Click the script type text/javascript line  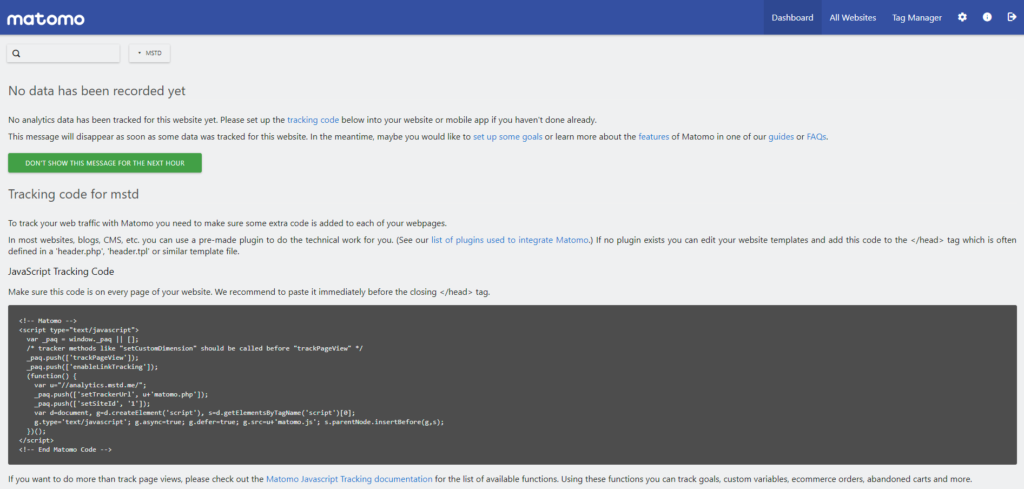[79, 330]
